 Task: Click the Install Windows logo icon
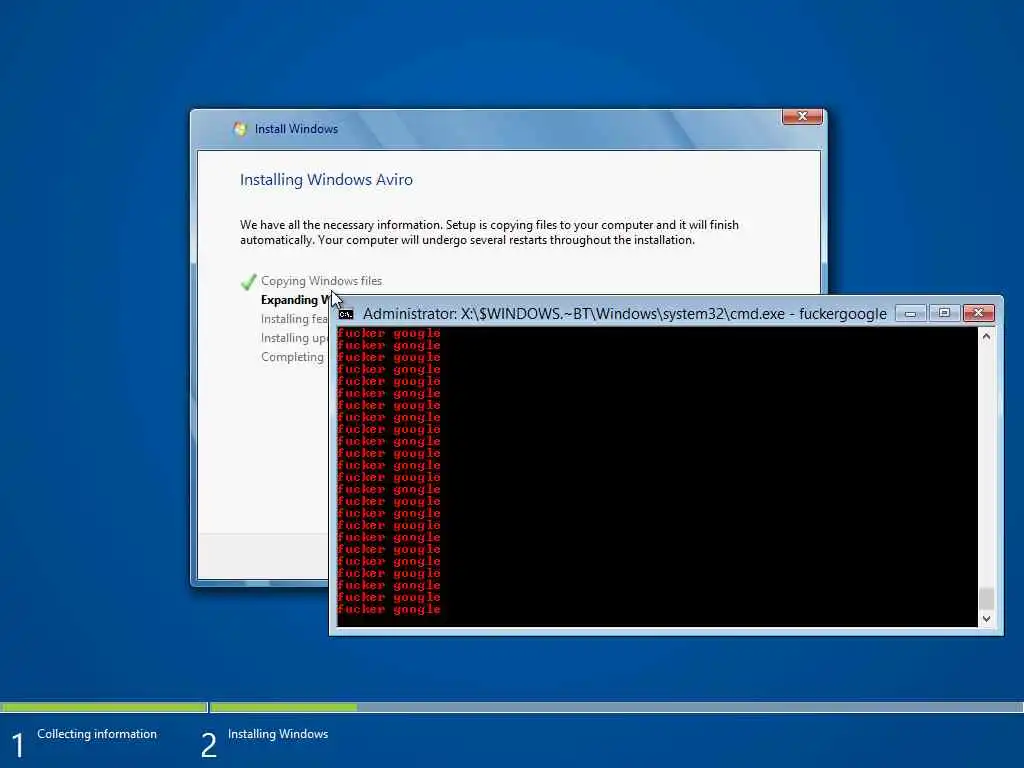[240, 129]
